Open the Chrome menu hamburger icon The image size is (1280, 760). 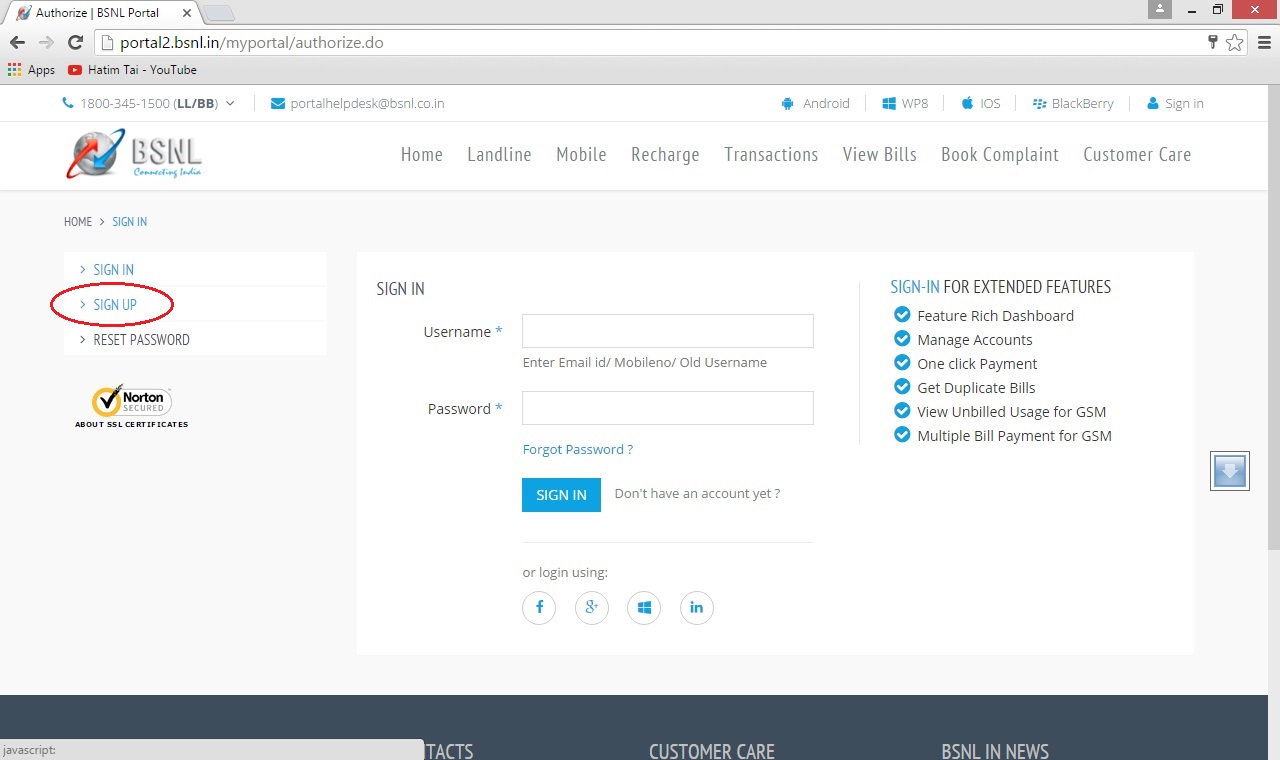tap(1264, 43)
